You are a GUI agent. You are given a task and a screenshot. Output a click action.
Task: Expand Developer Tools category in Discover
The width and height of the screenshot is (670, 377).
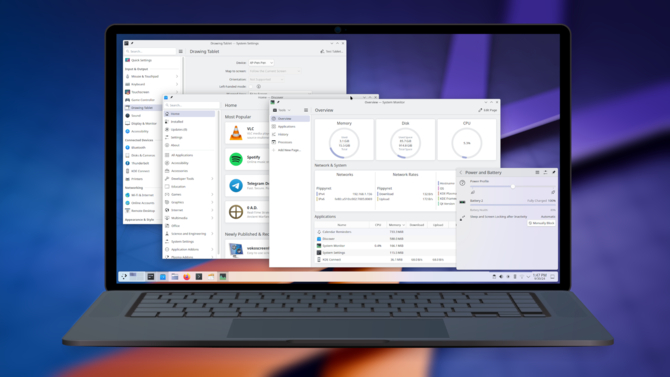[x=212, y=179]
